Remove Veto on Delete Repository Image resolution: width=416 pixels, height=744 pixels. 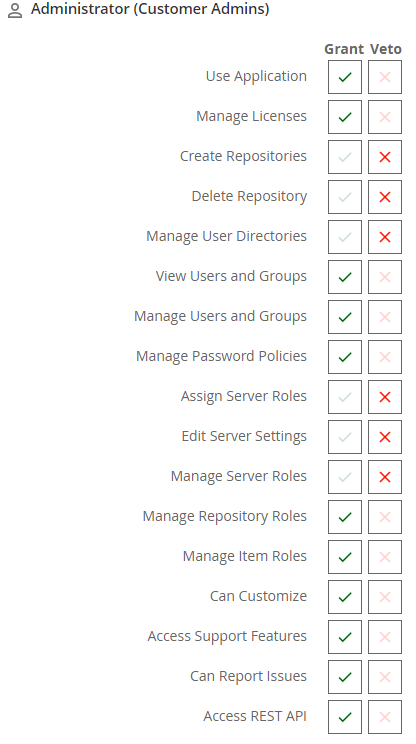385,197
